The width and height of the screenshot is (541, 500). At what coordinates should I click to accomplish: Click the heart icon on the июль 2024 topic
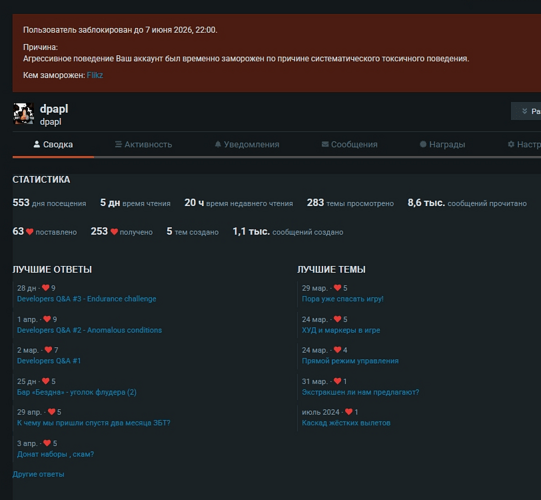[x=349, y=412]
